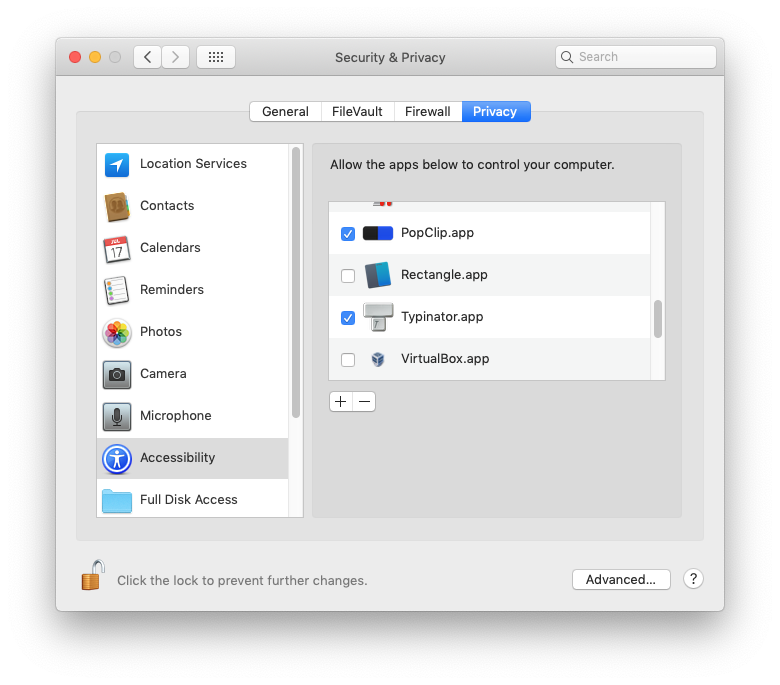Switch to the Firewall tab
The image size is (780, 685).
click(428, 111)
